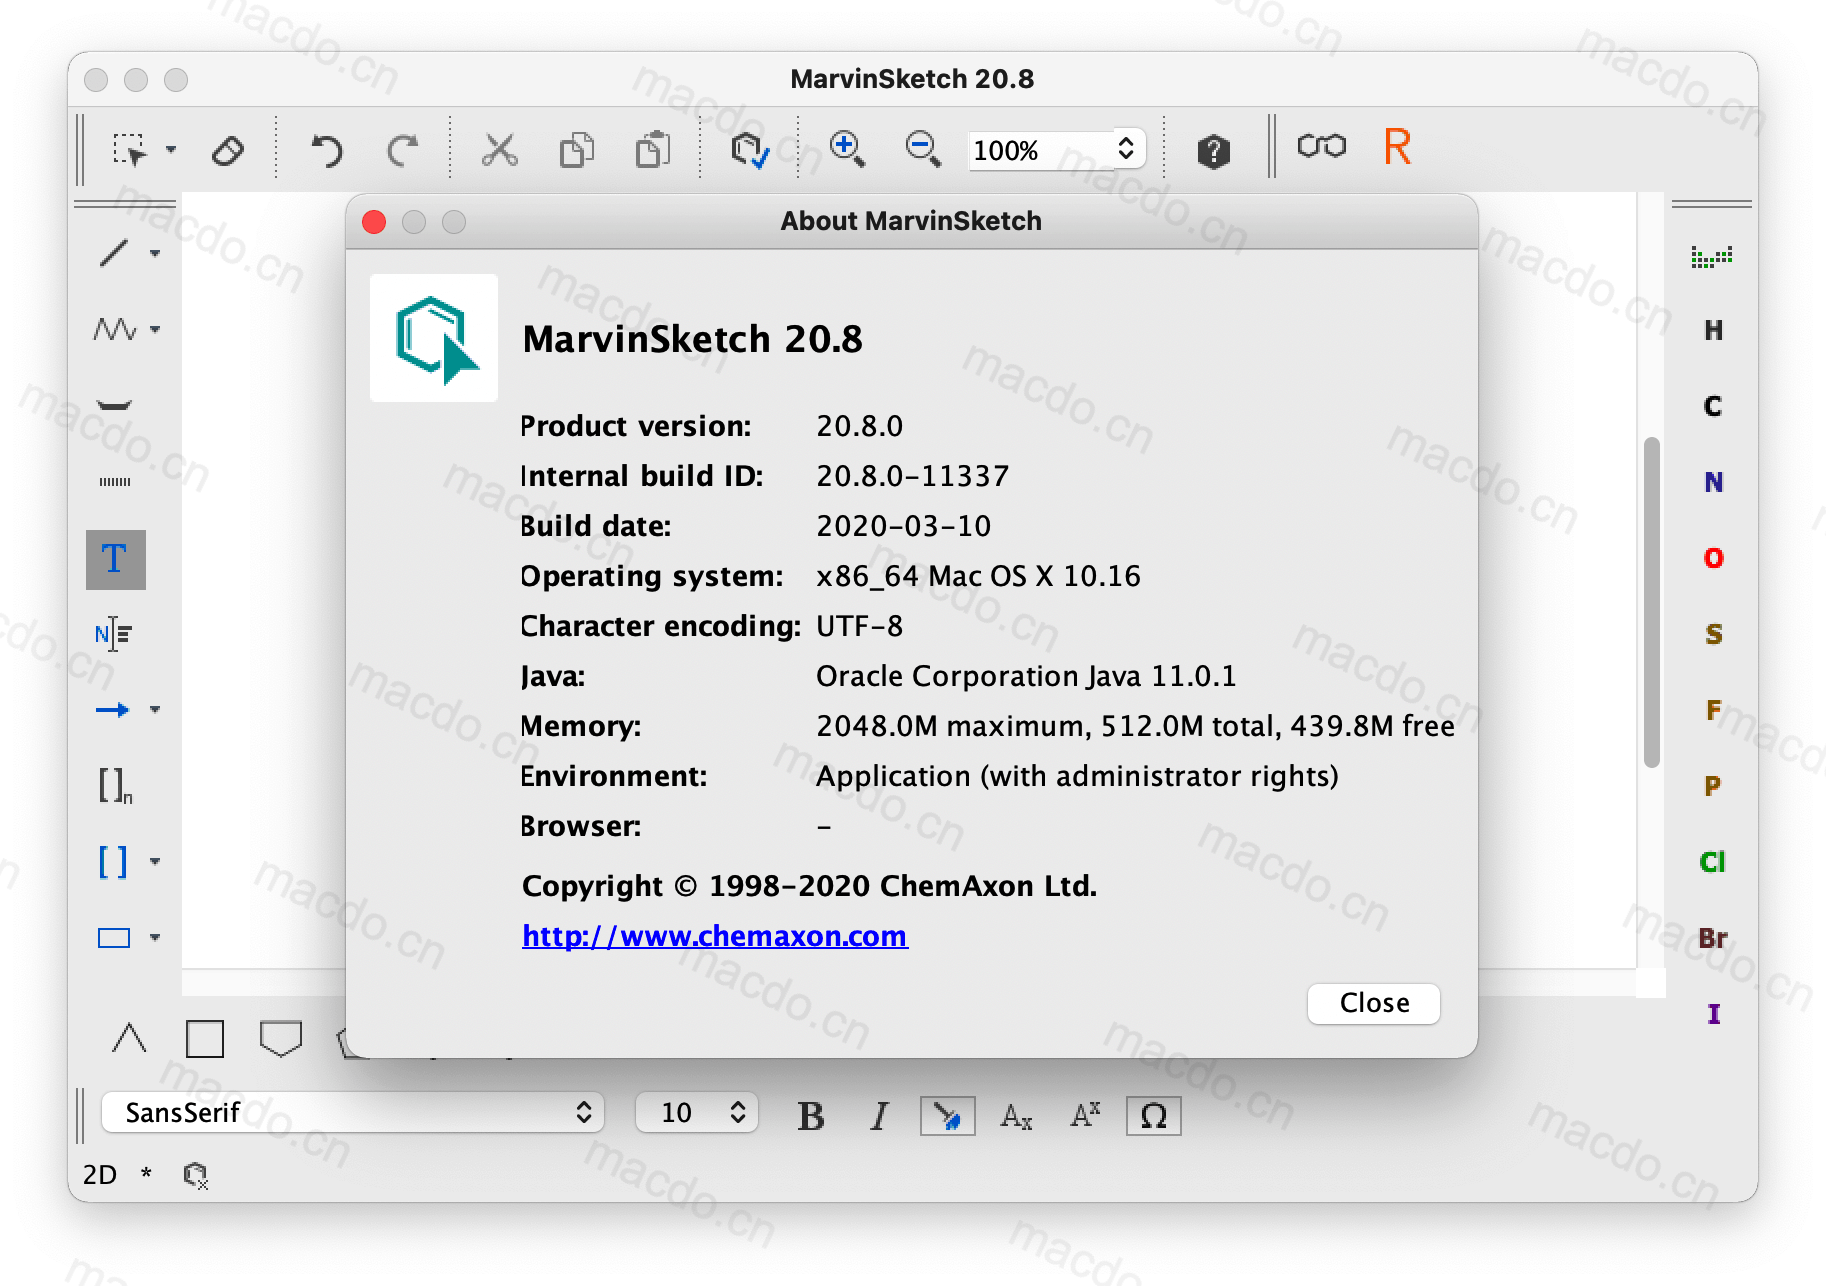Select the bold bond wedge tool
The height and width of the screenshot is (1286, 1826).
(x=114, y=405)
